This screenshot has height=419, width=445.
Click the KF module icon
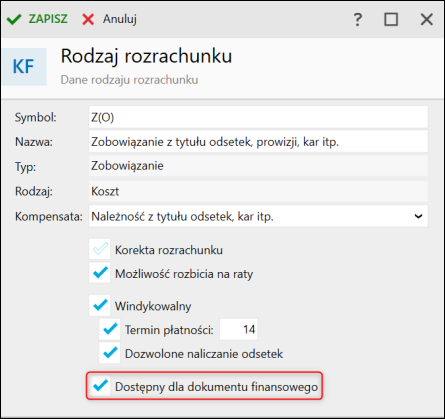pos(24,67)
